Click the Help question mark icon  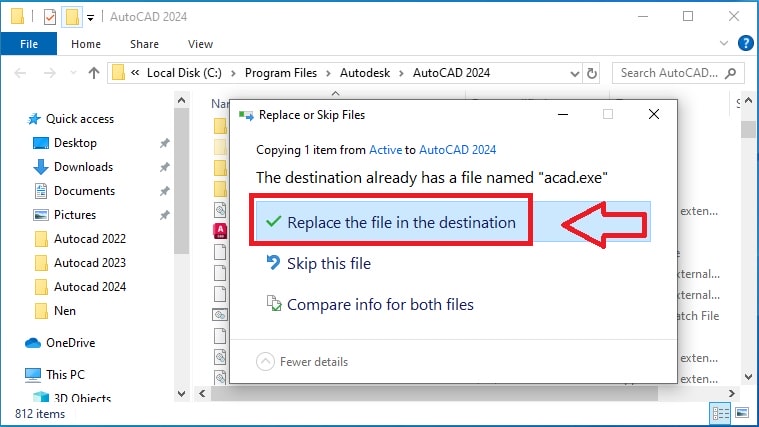coord(745,44)
